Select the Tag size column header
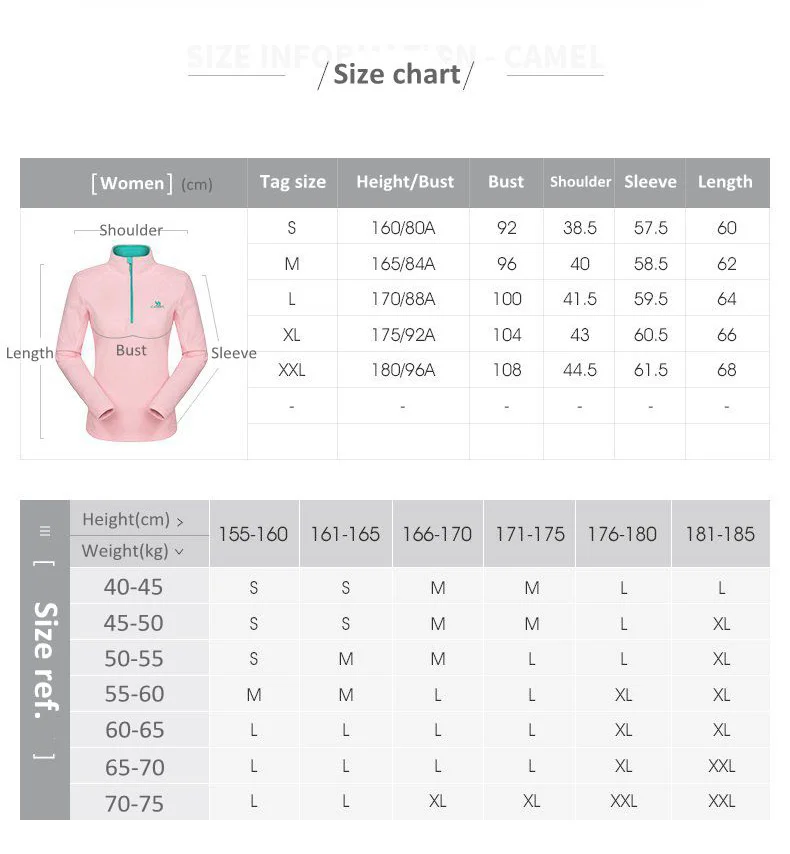This screenshot has height=854, width=790. point(293,182)
